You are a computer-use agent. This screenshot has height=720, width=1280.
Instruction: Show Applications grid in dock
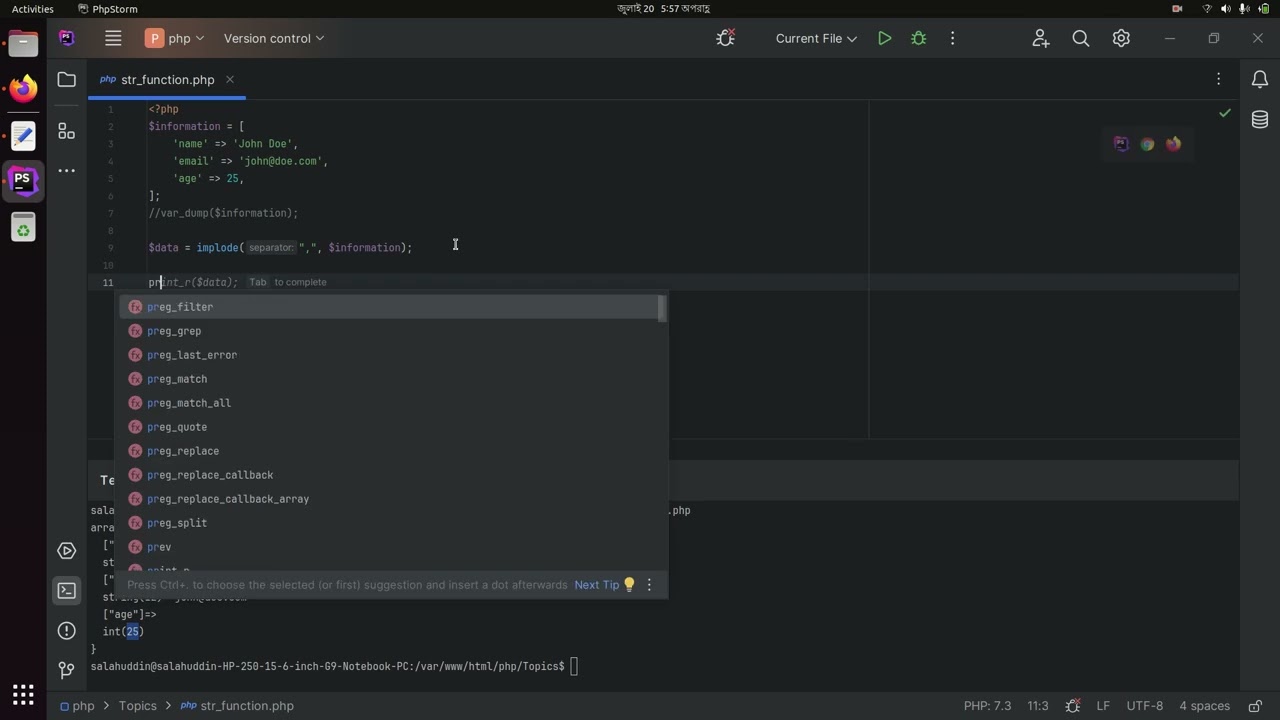pyautogui.click(x=23, y=694)
